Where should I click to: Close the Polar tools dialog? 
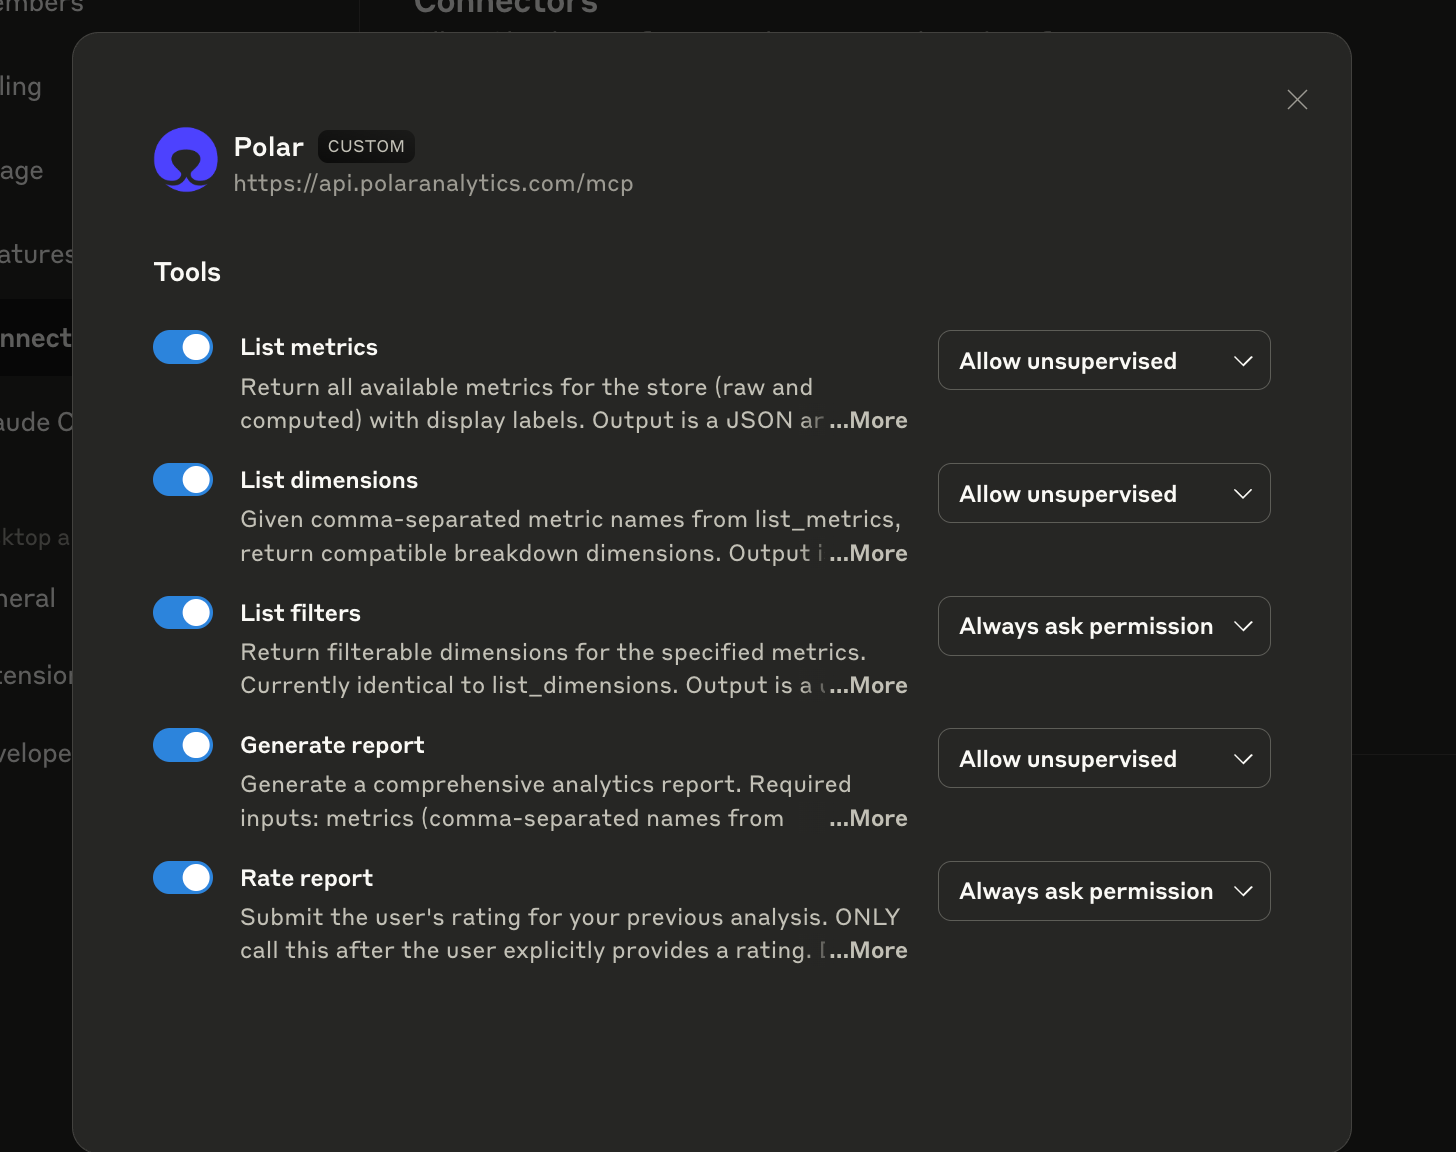click(1297, 99)
